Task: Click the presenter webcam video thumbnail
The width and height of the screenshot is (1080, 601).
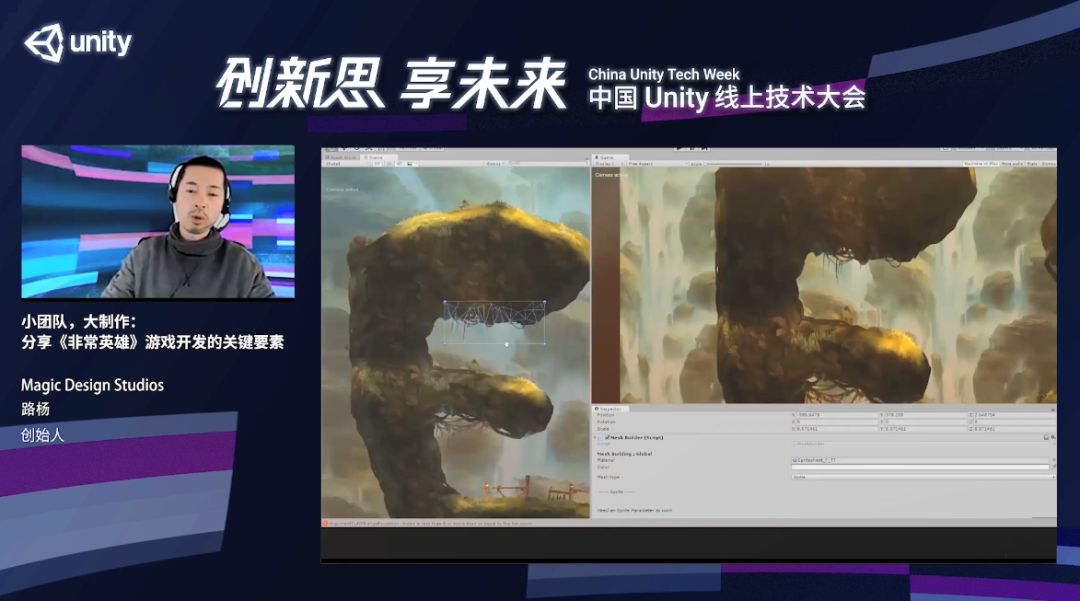Action: 158,222
